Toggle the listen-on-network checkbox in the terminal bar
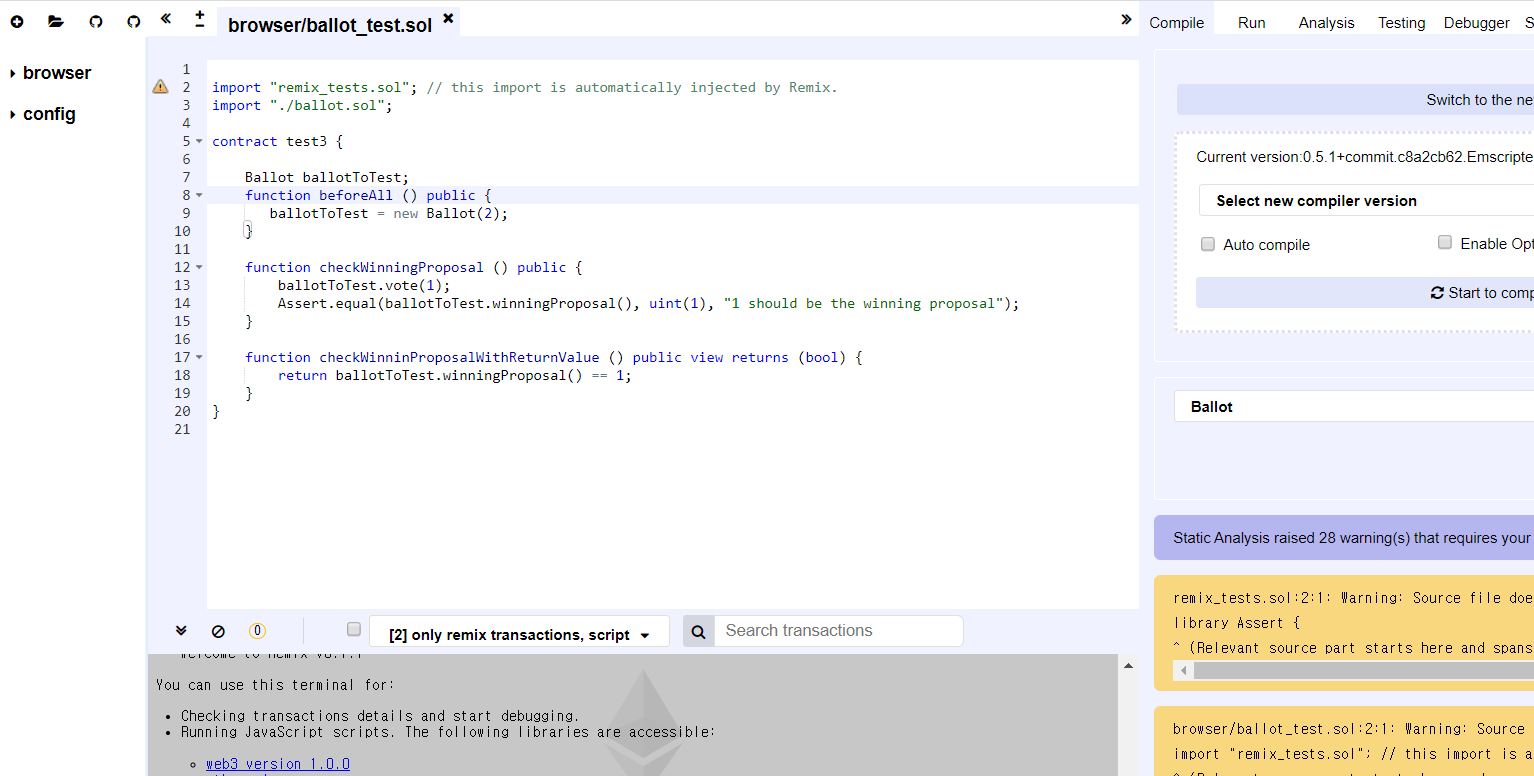The height and width of the screenshot is (776, 1534). pyautogui.click(x=353, y=629)
